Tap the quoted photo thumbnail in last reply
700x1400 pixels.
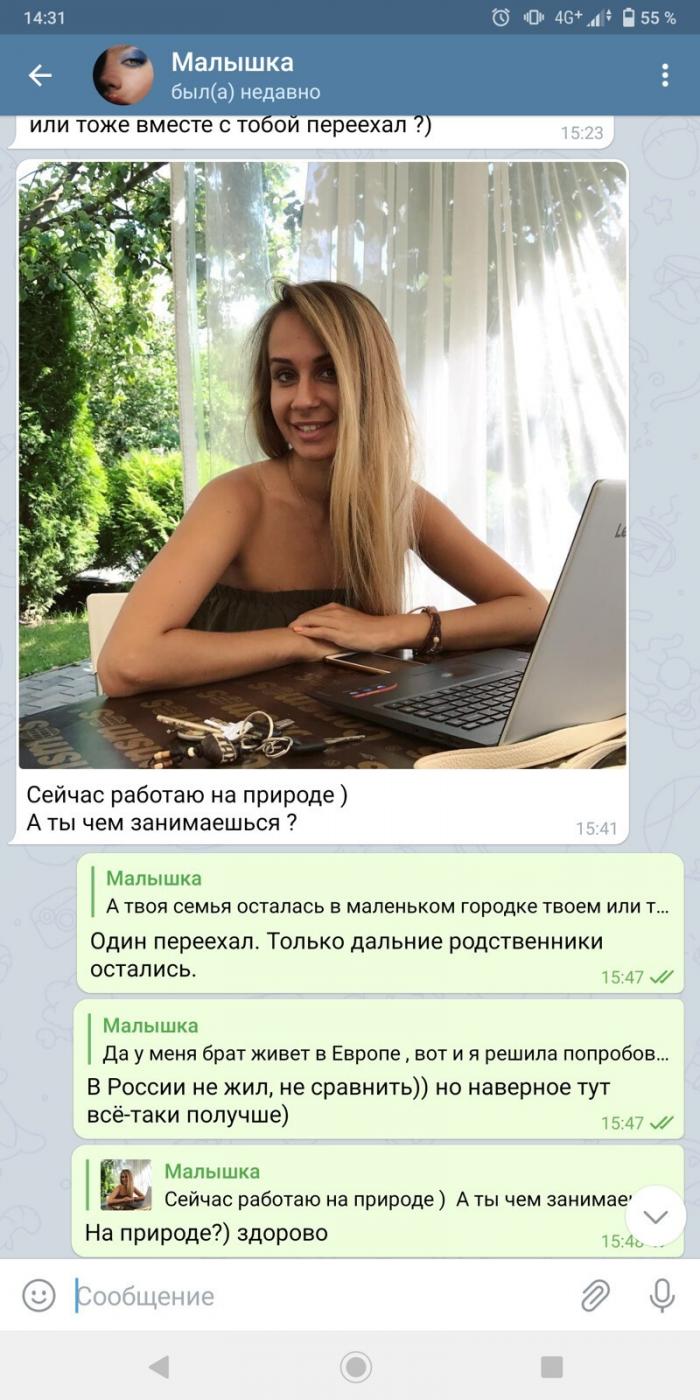coord(126,1185)
